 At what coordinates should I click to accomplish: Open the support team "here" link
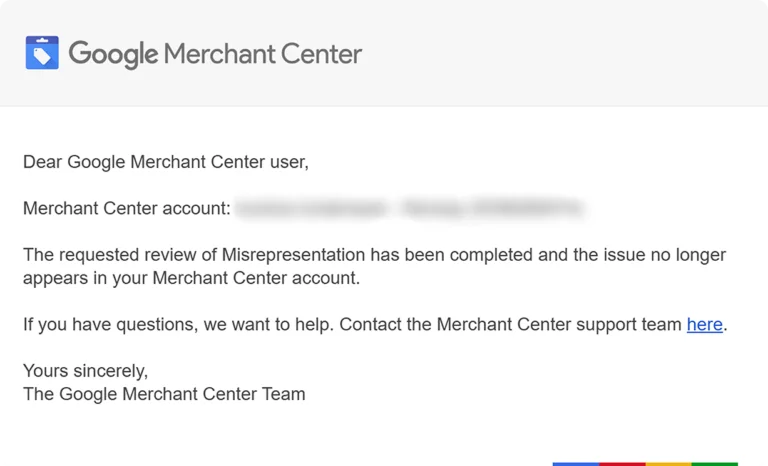point(704,324)
